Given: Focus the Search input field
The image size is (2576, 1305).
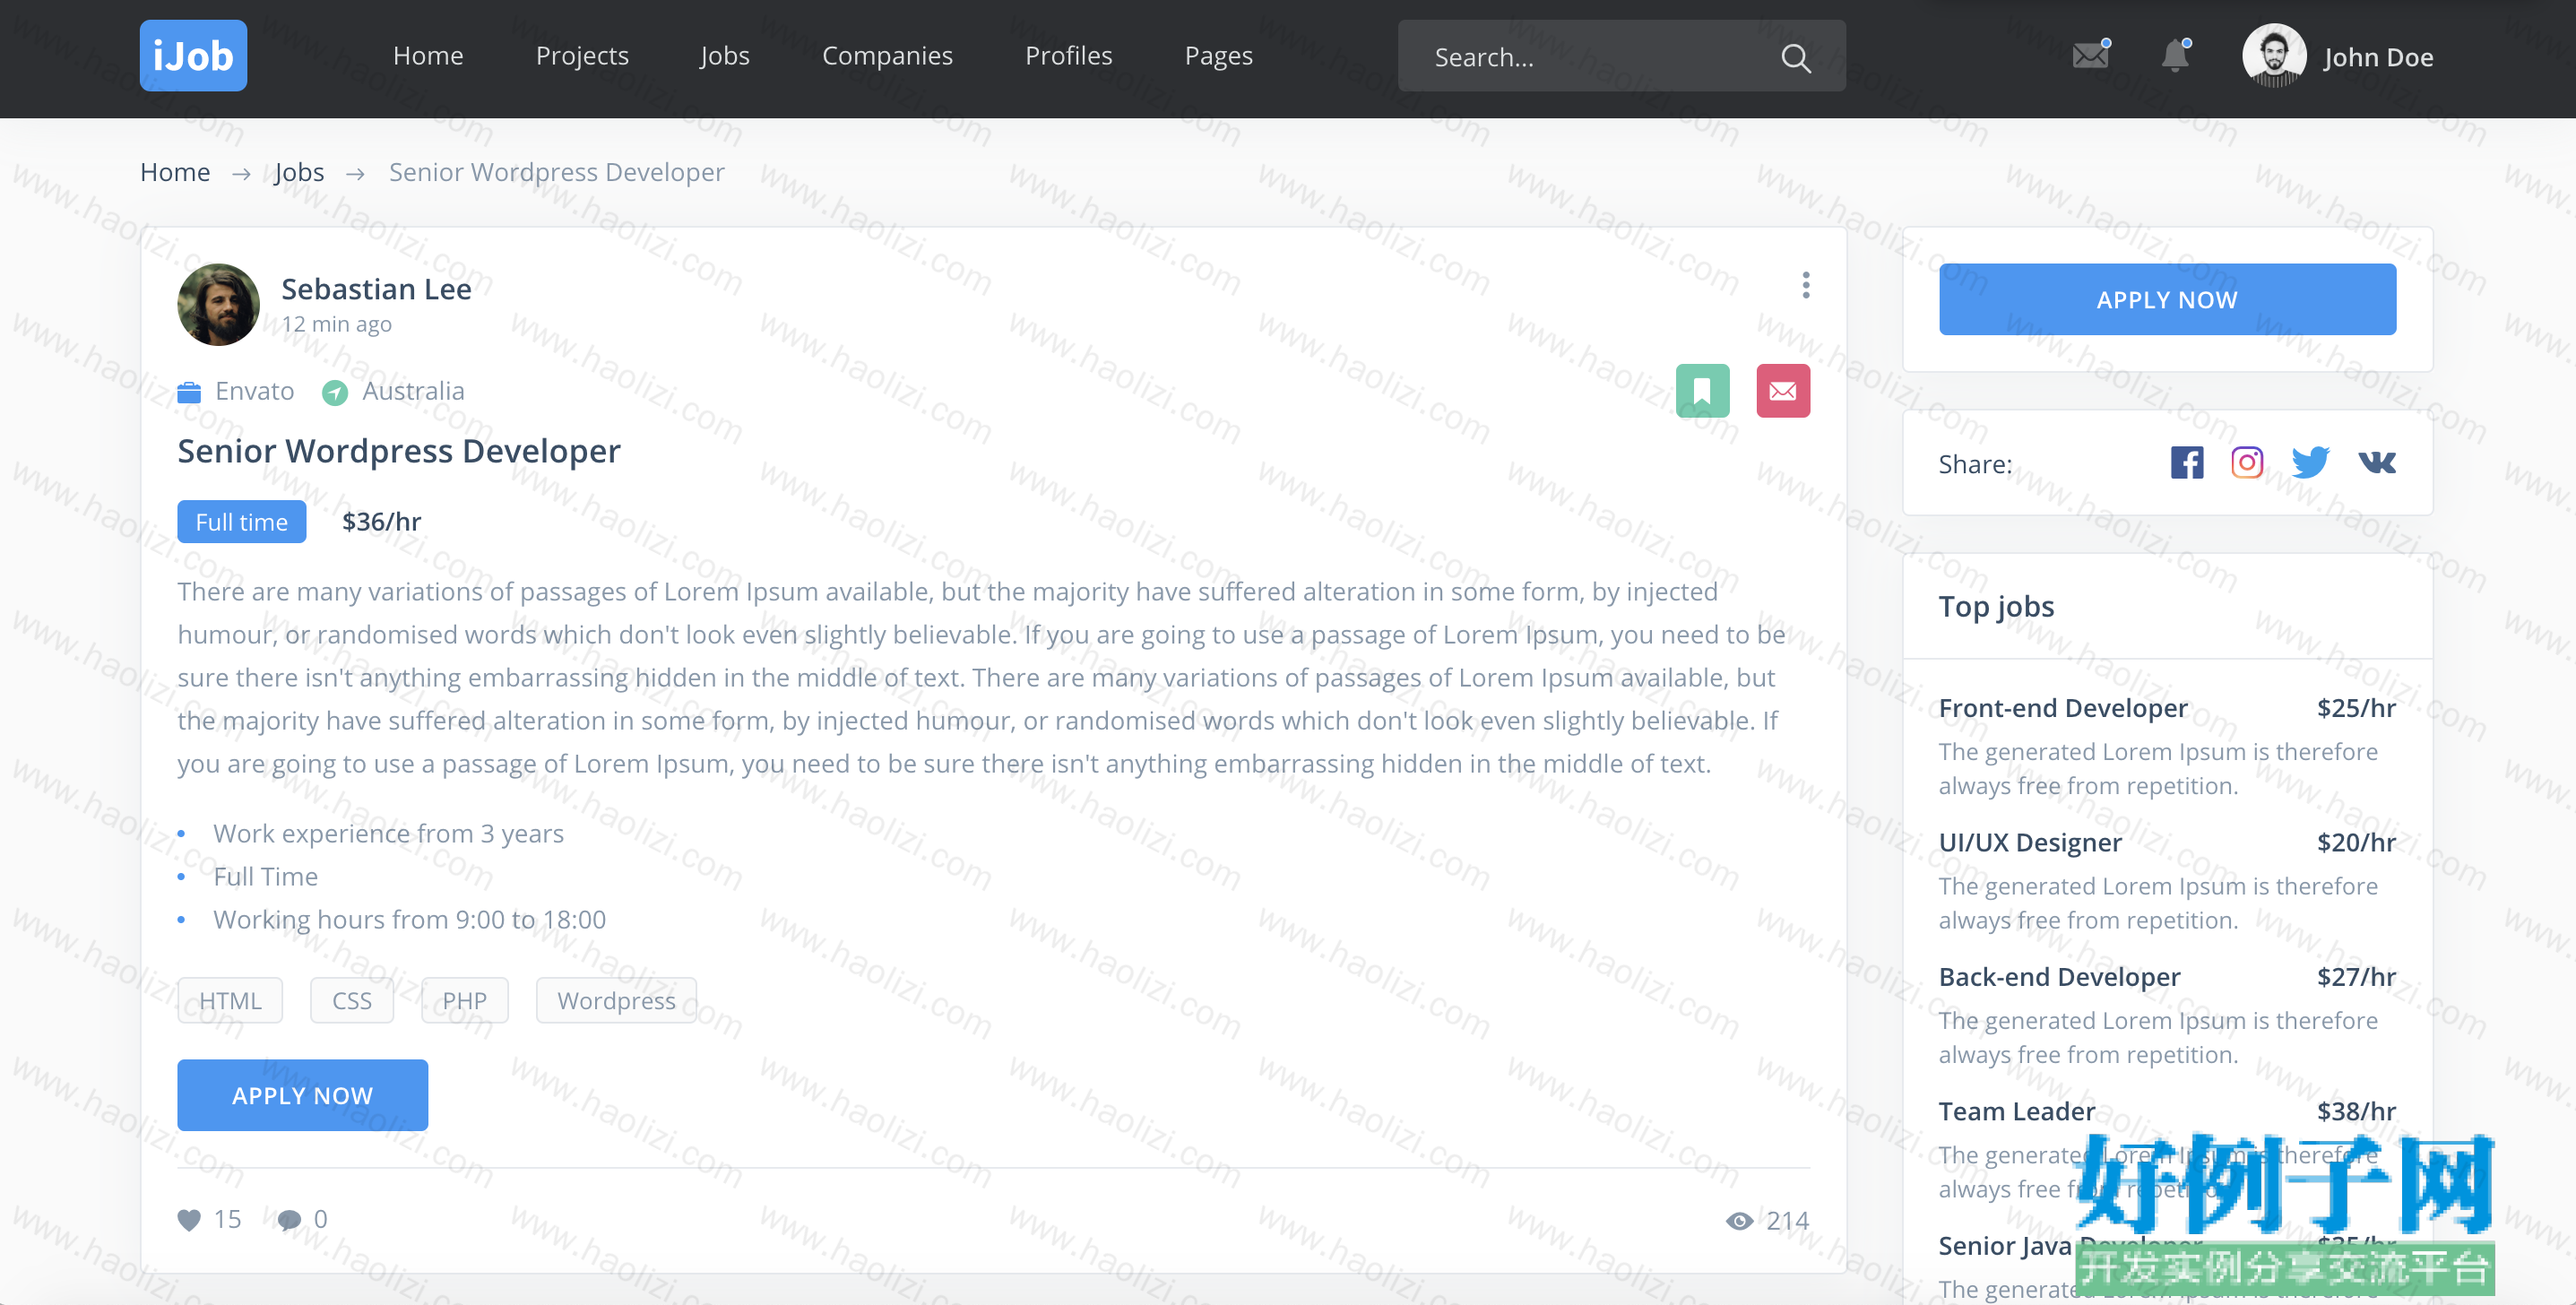Looking at the screenshot, I should point(1621,56).
